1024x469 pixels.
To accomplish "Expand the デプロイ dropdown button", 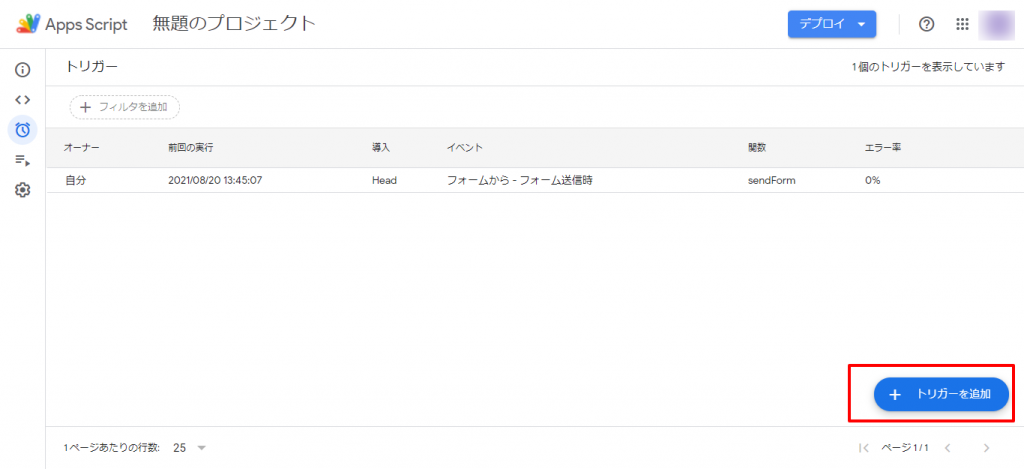I will click(831, 24).
